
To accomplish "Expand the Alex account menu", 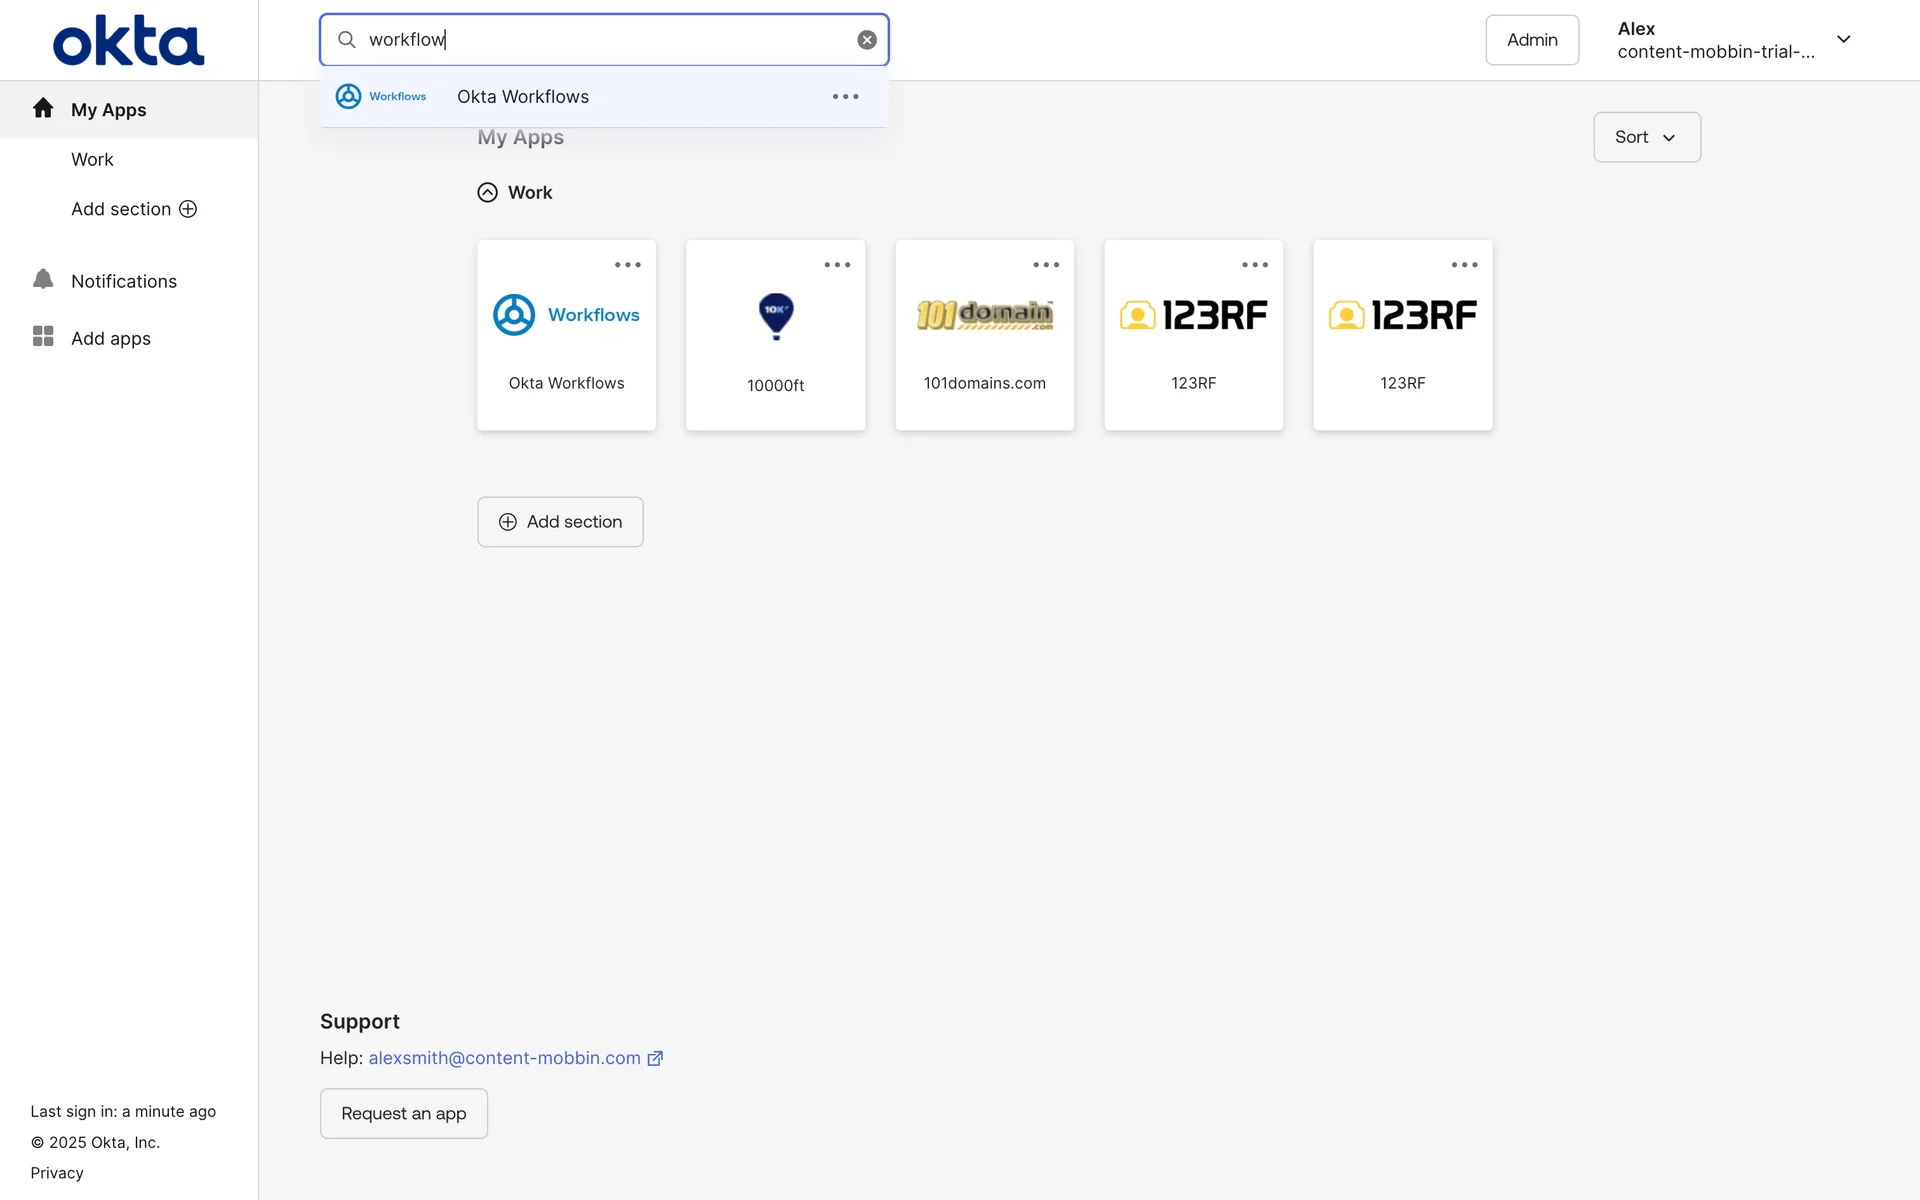I will pos(1843,40).
